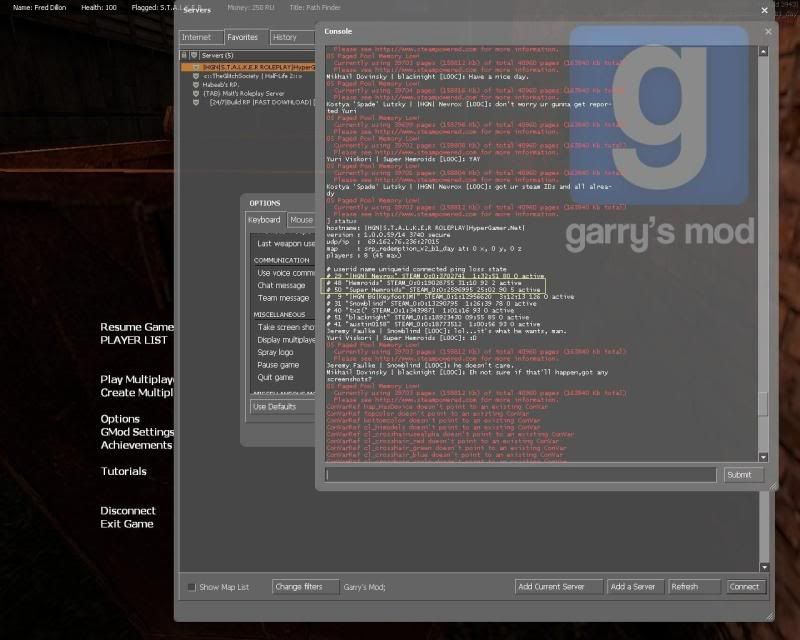The image size is (800, 640).
Task: Switch to the Internet servers tab
Action: [x=201, y=37]
